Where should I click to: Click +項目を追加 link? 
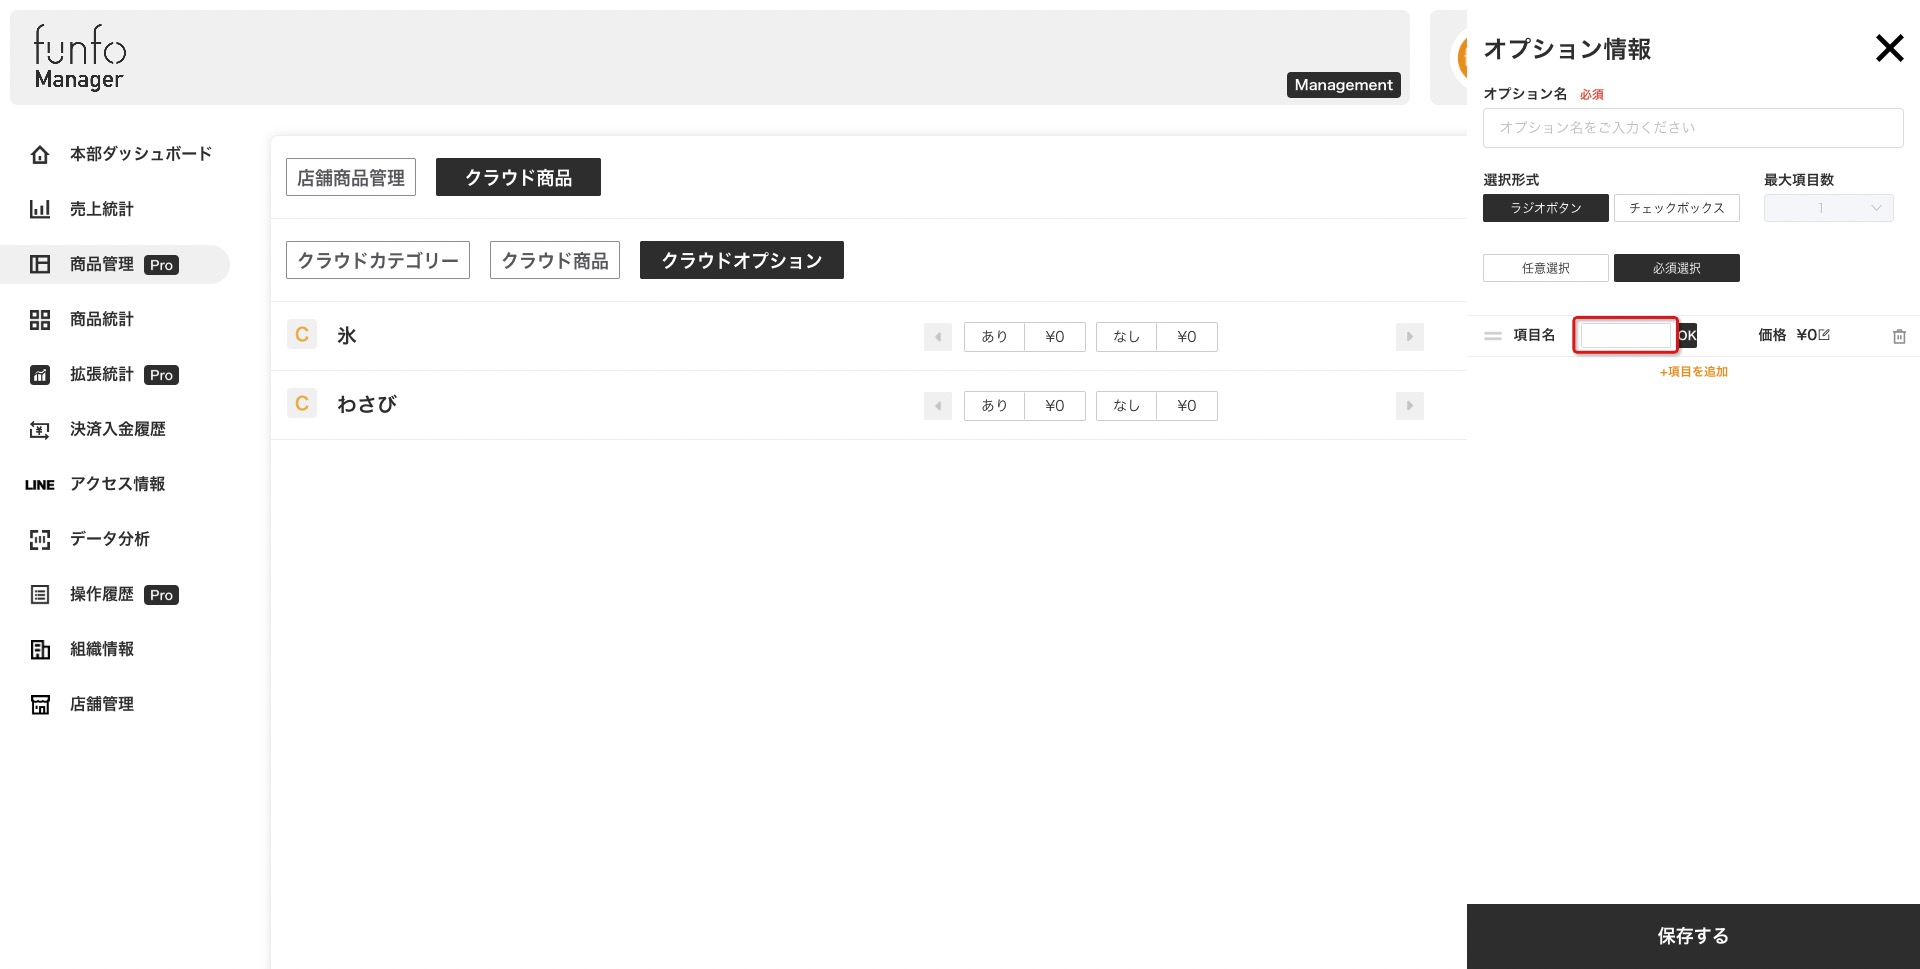tap(1693, 372)
